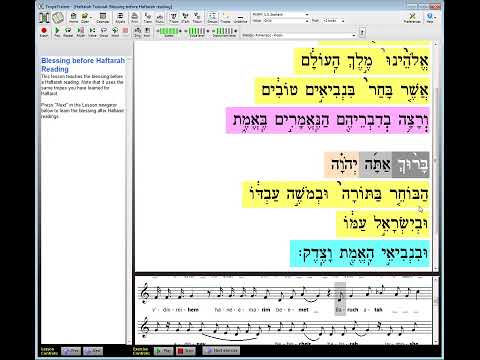The image size is (480, 360).
Task: Adjust the third green level meter
Action: 224,32
